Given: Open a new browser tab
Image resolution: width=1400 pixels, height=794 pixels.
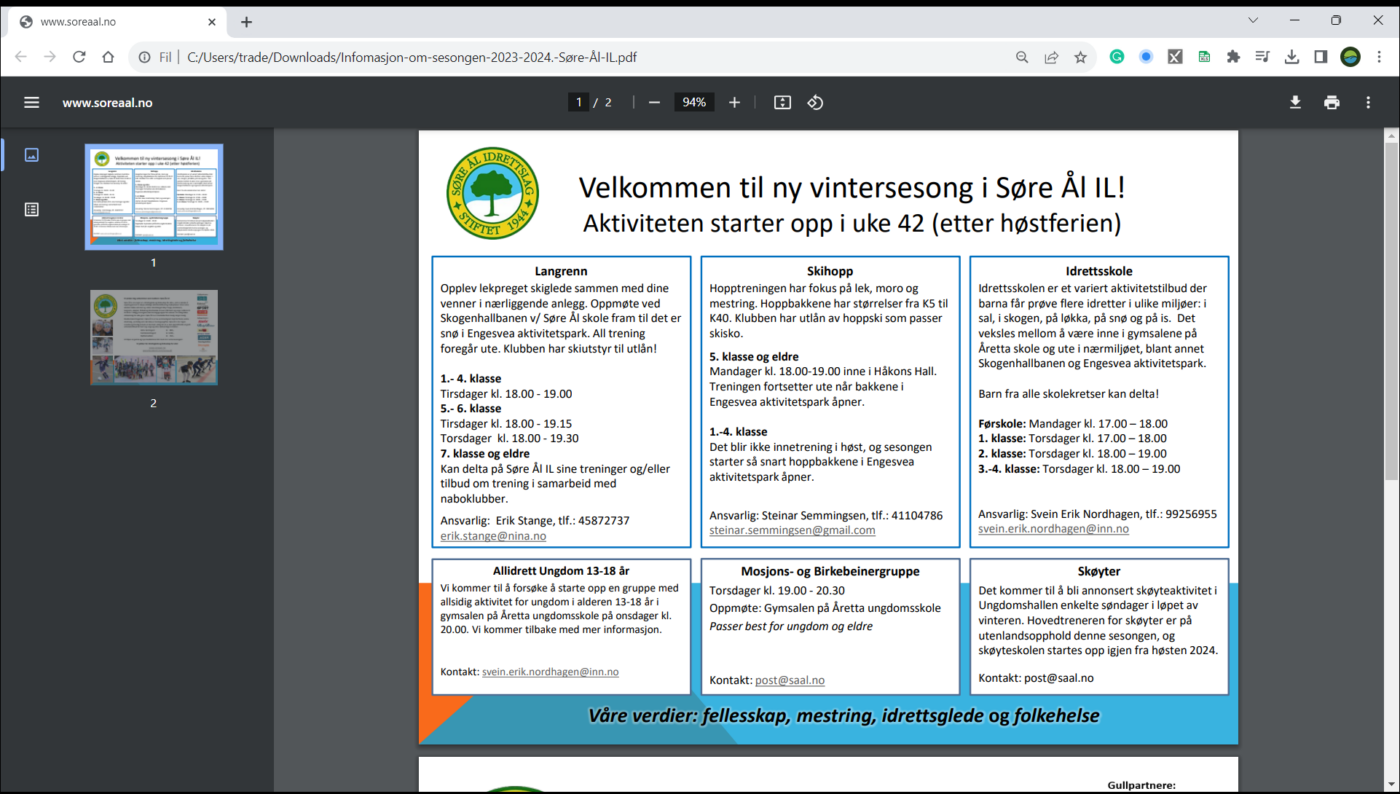Looking at the screenshot, I should [246, 22].
